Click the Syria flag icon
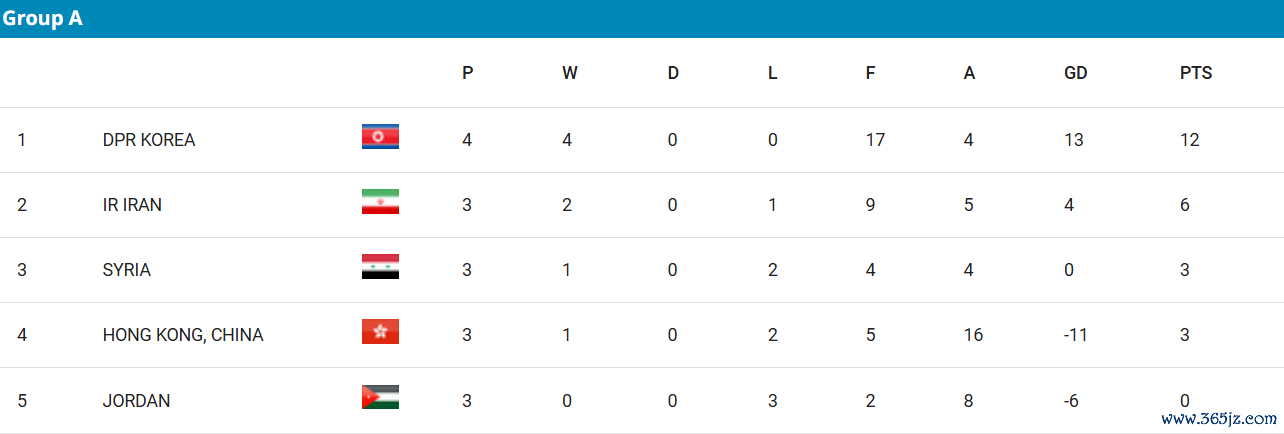1284x434 pixels. point(380,267)
